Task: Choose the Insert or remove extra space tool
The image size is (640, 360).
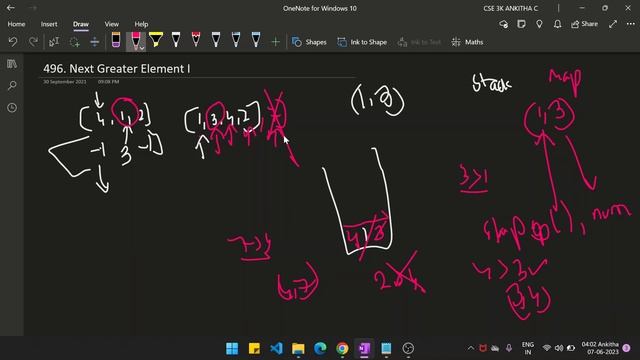Action: pyautogui.click(x=94, y=42)
